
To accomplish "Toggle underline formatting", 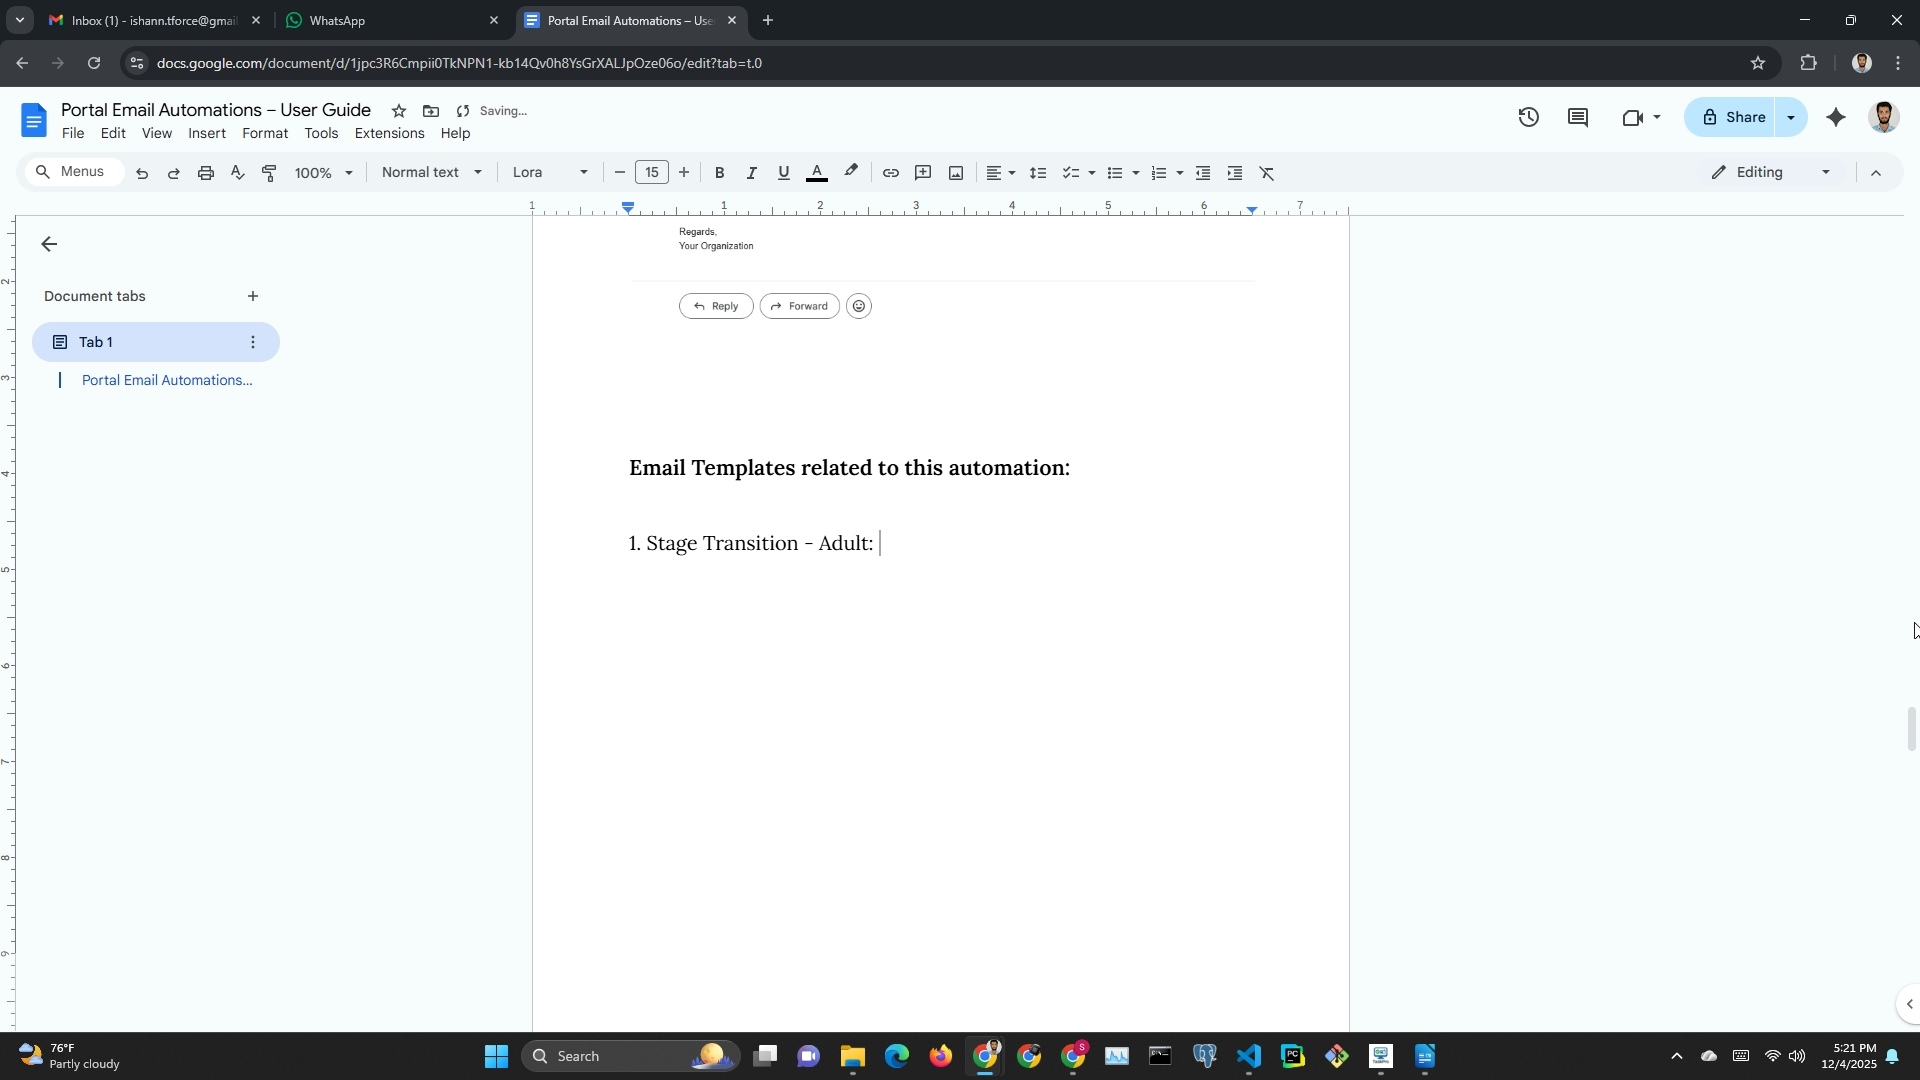I will pos(783,173).
